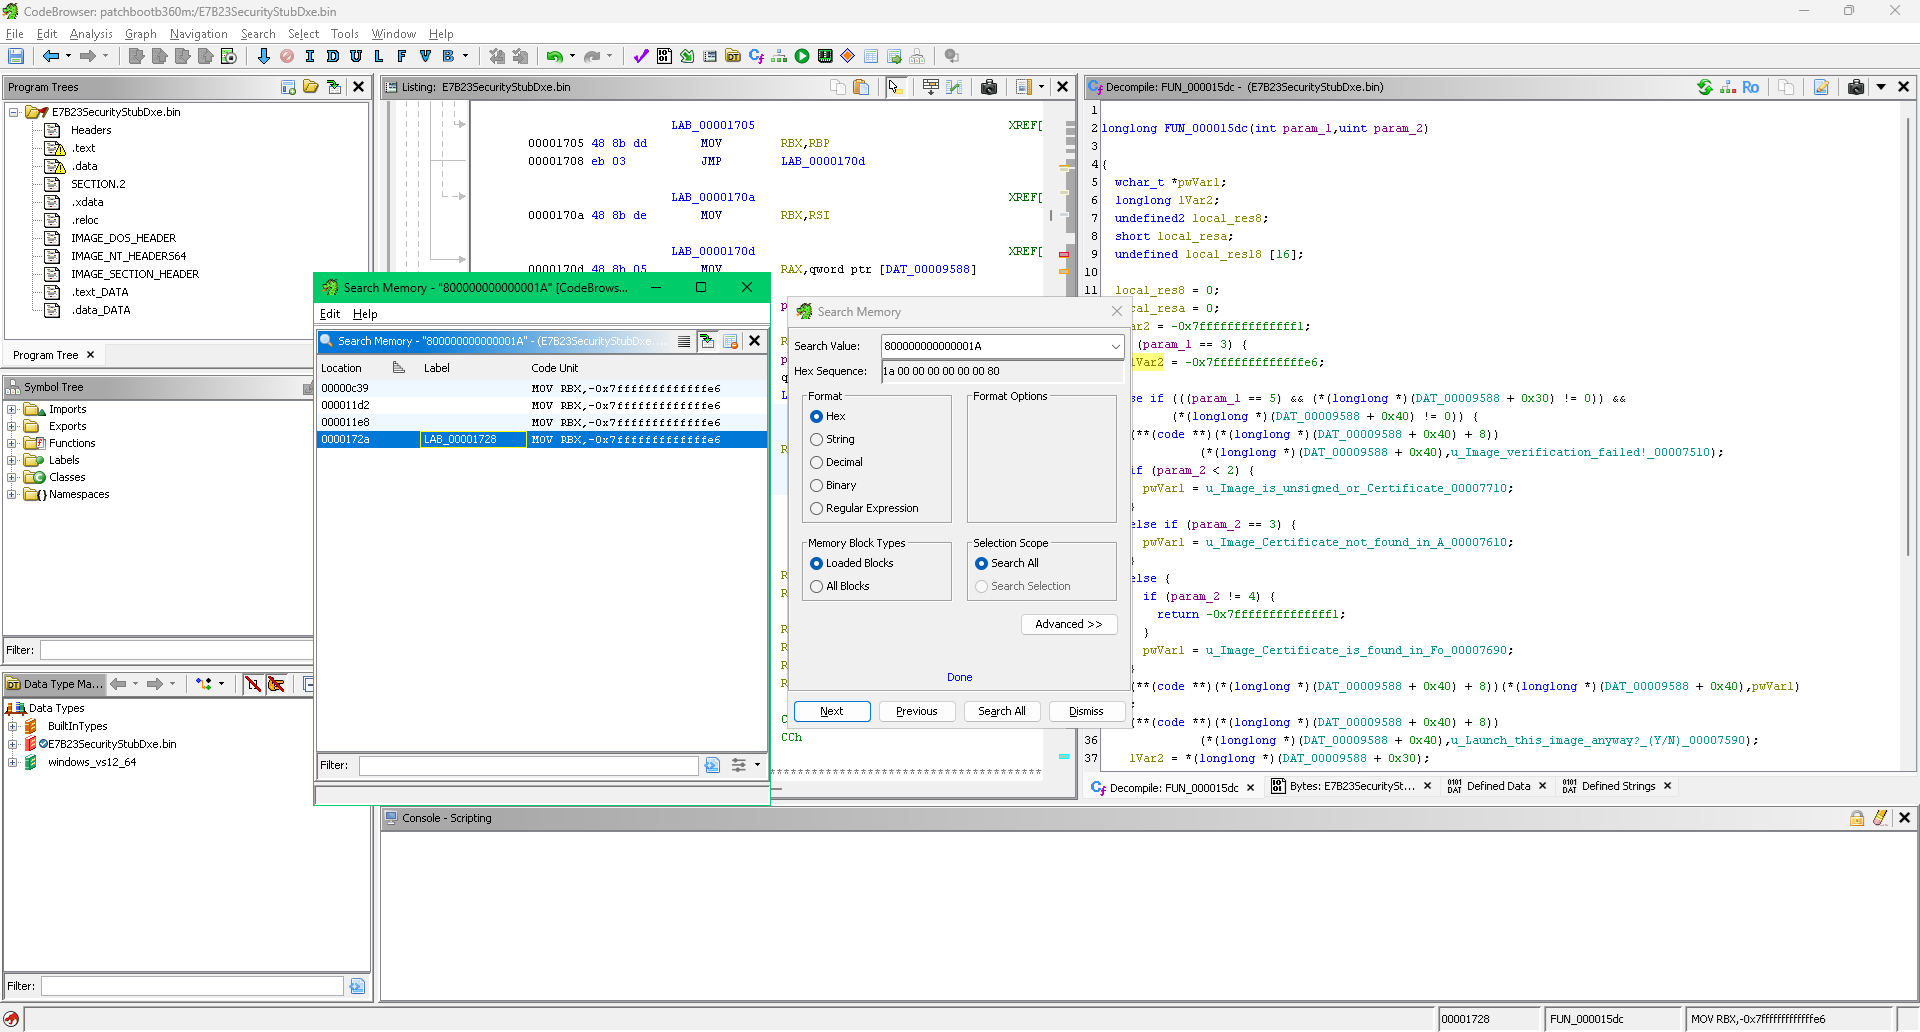Jump to next Bookmark (B) icon
The image size is (1920, 1032).
pos(448,56)
